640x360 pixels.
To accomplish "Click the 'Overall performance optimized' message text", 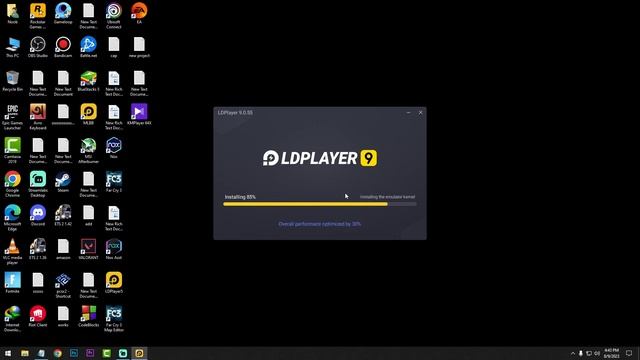I will tap(319, 224).
